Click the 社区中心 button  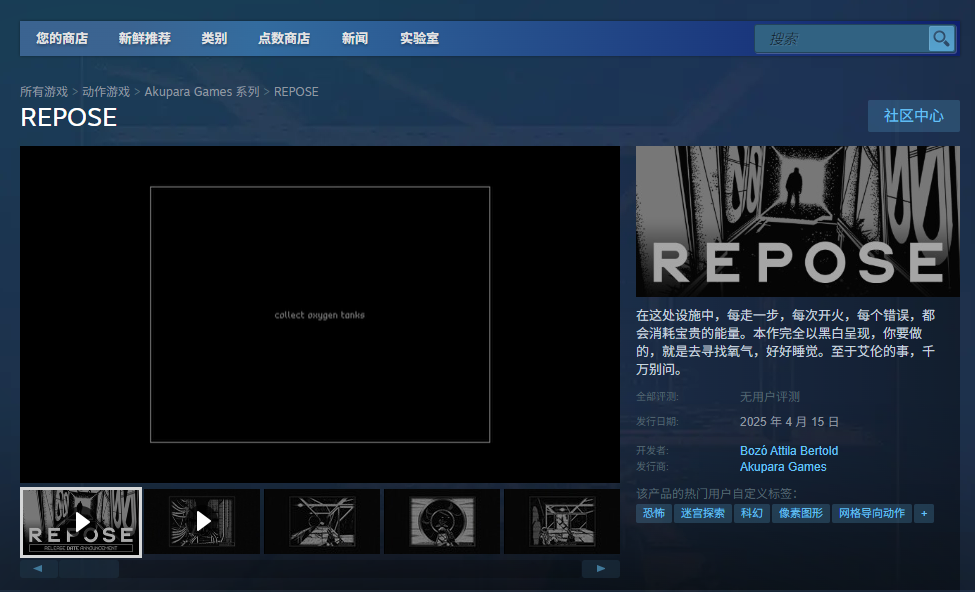[x=912, y=115]
